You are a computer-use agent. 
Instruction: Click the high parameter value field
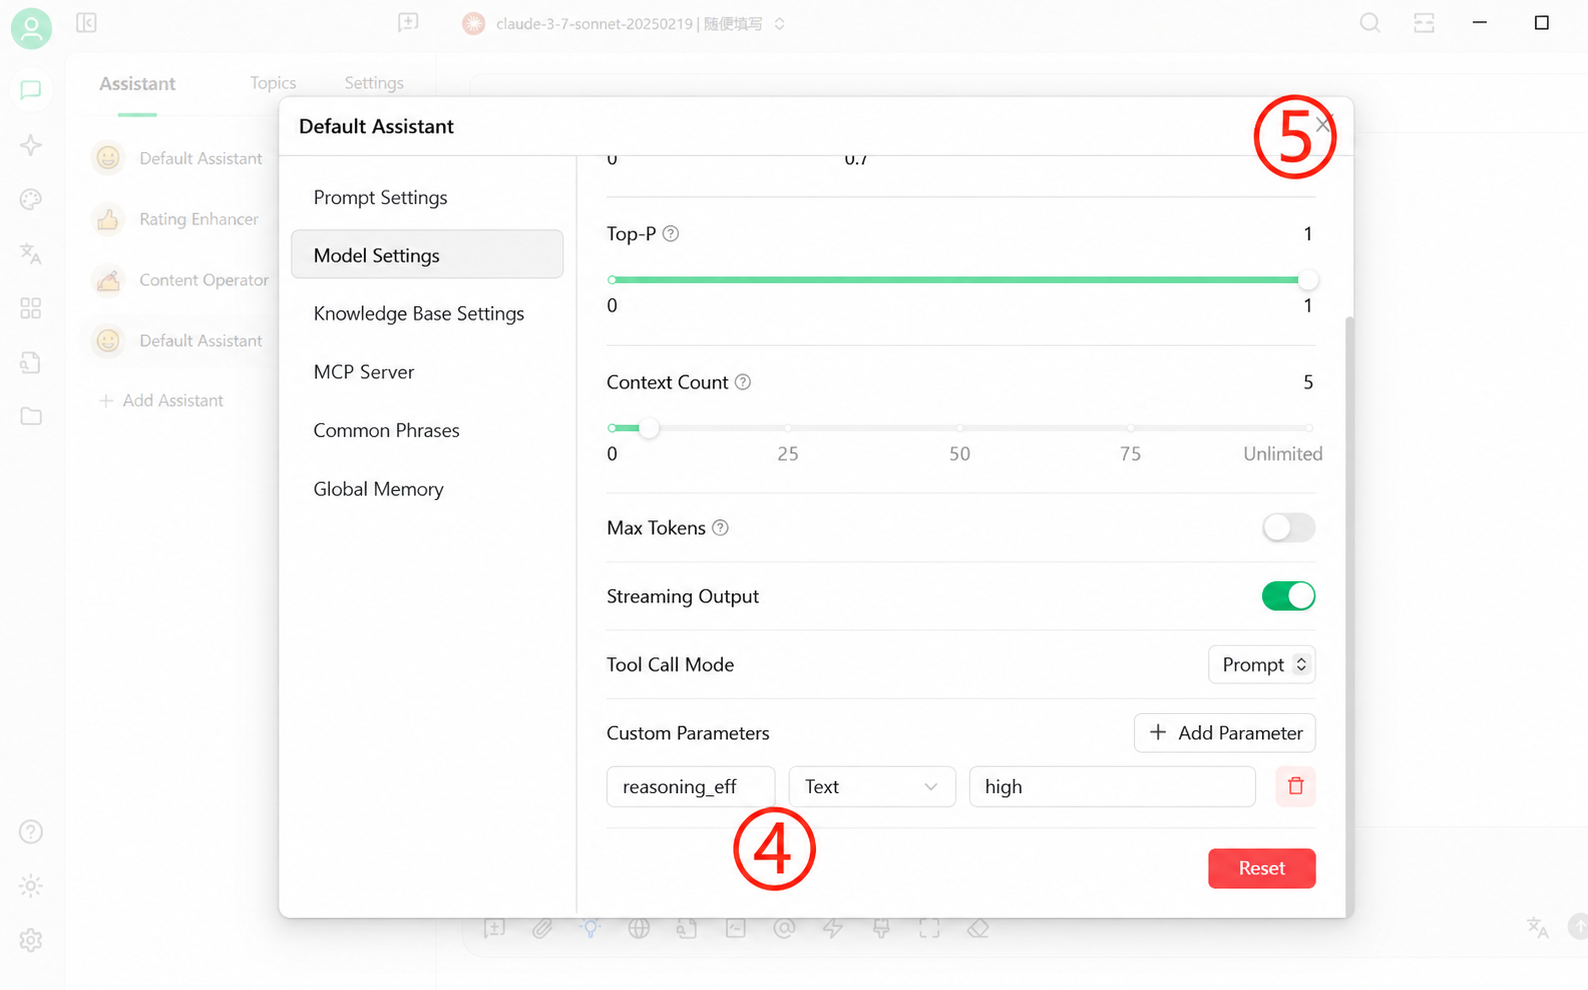click(x=1112, y=787)
